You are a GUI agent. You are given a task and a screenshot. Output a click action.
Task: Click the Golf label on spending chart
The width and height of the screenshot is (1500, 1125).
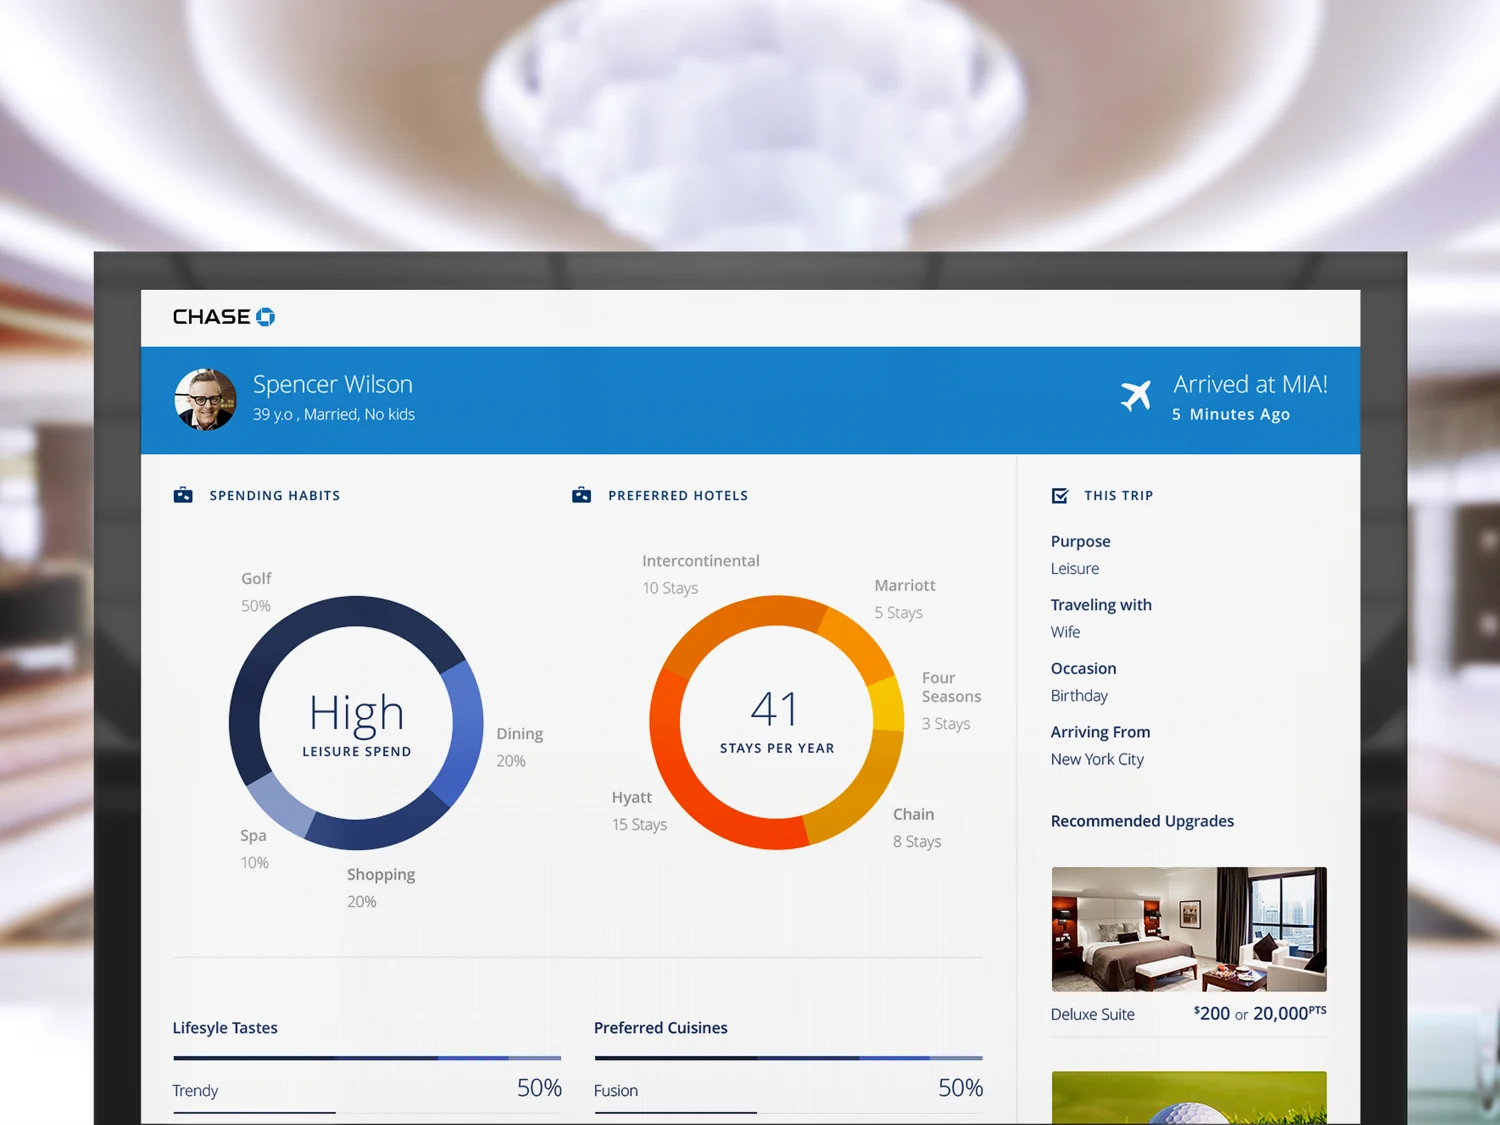tap(256, 578)
